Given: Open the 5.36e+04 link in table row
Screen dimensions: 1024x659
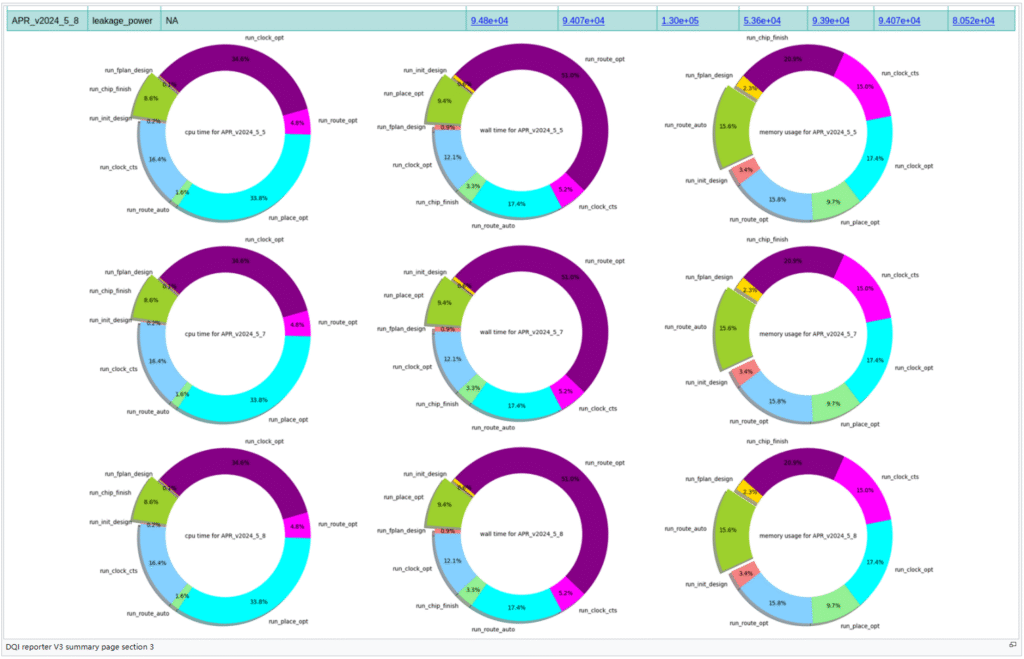Looking at the screenshot, I should [761, 21].
